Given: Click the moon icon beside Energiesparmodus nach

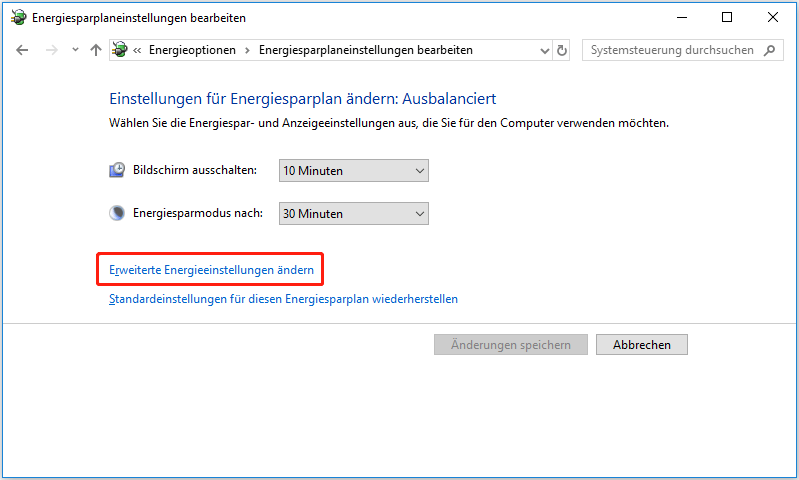Looking at the screenshot, I should click(117, 213).
